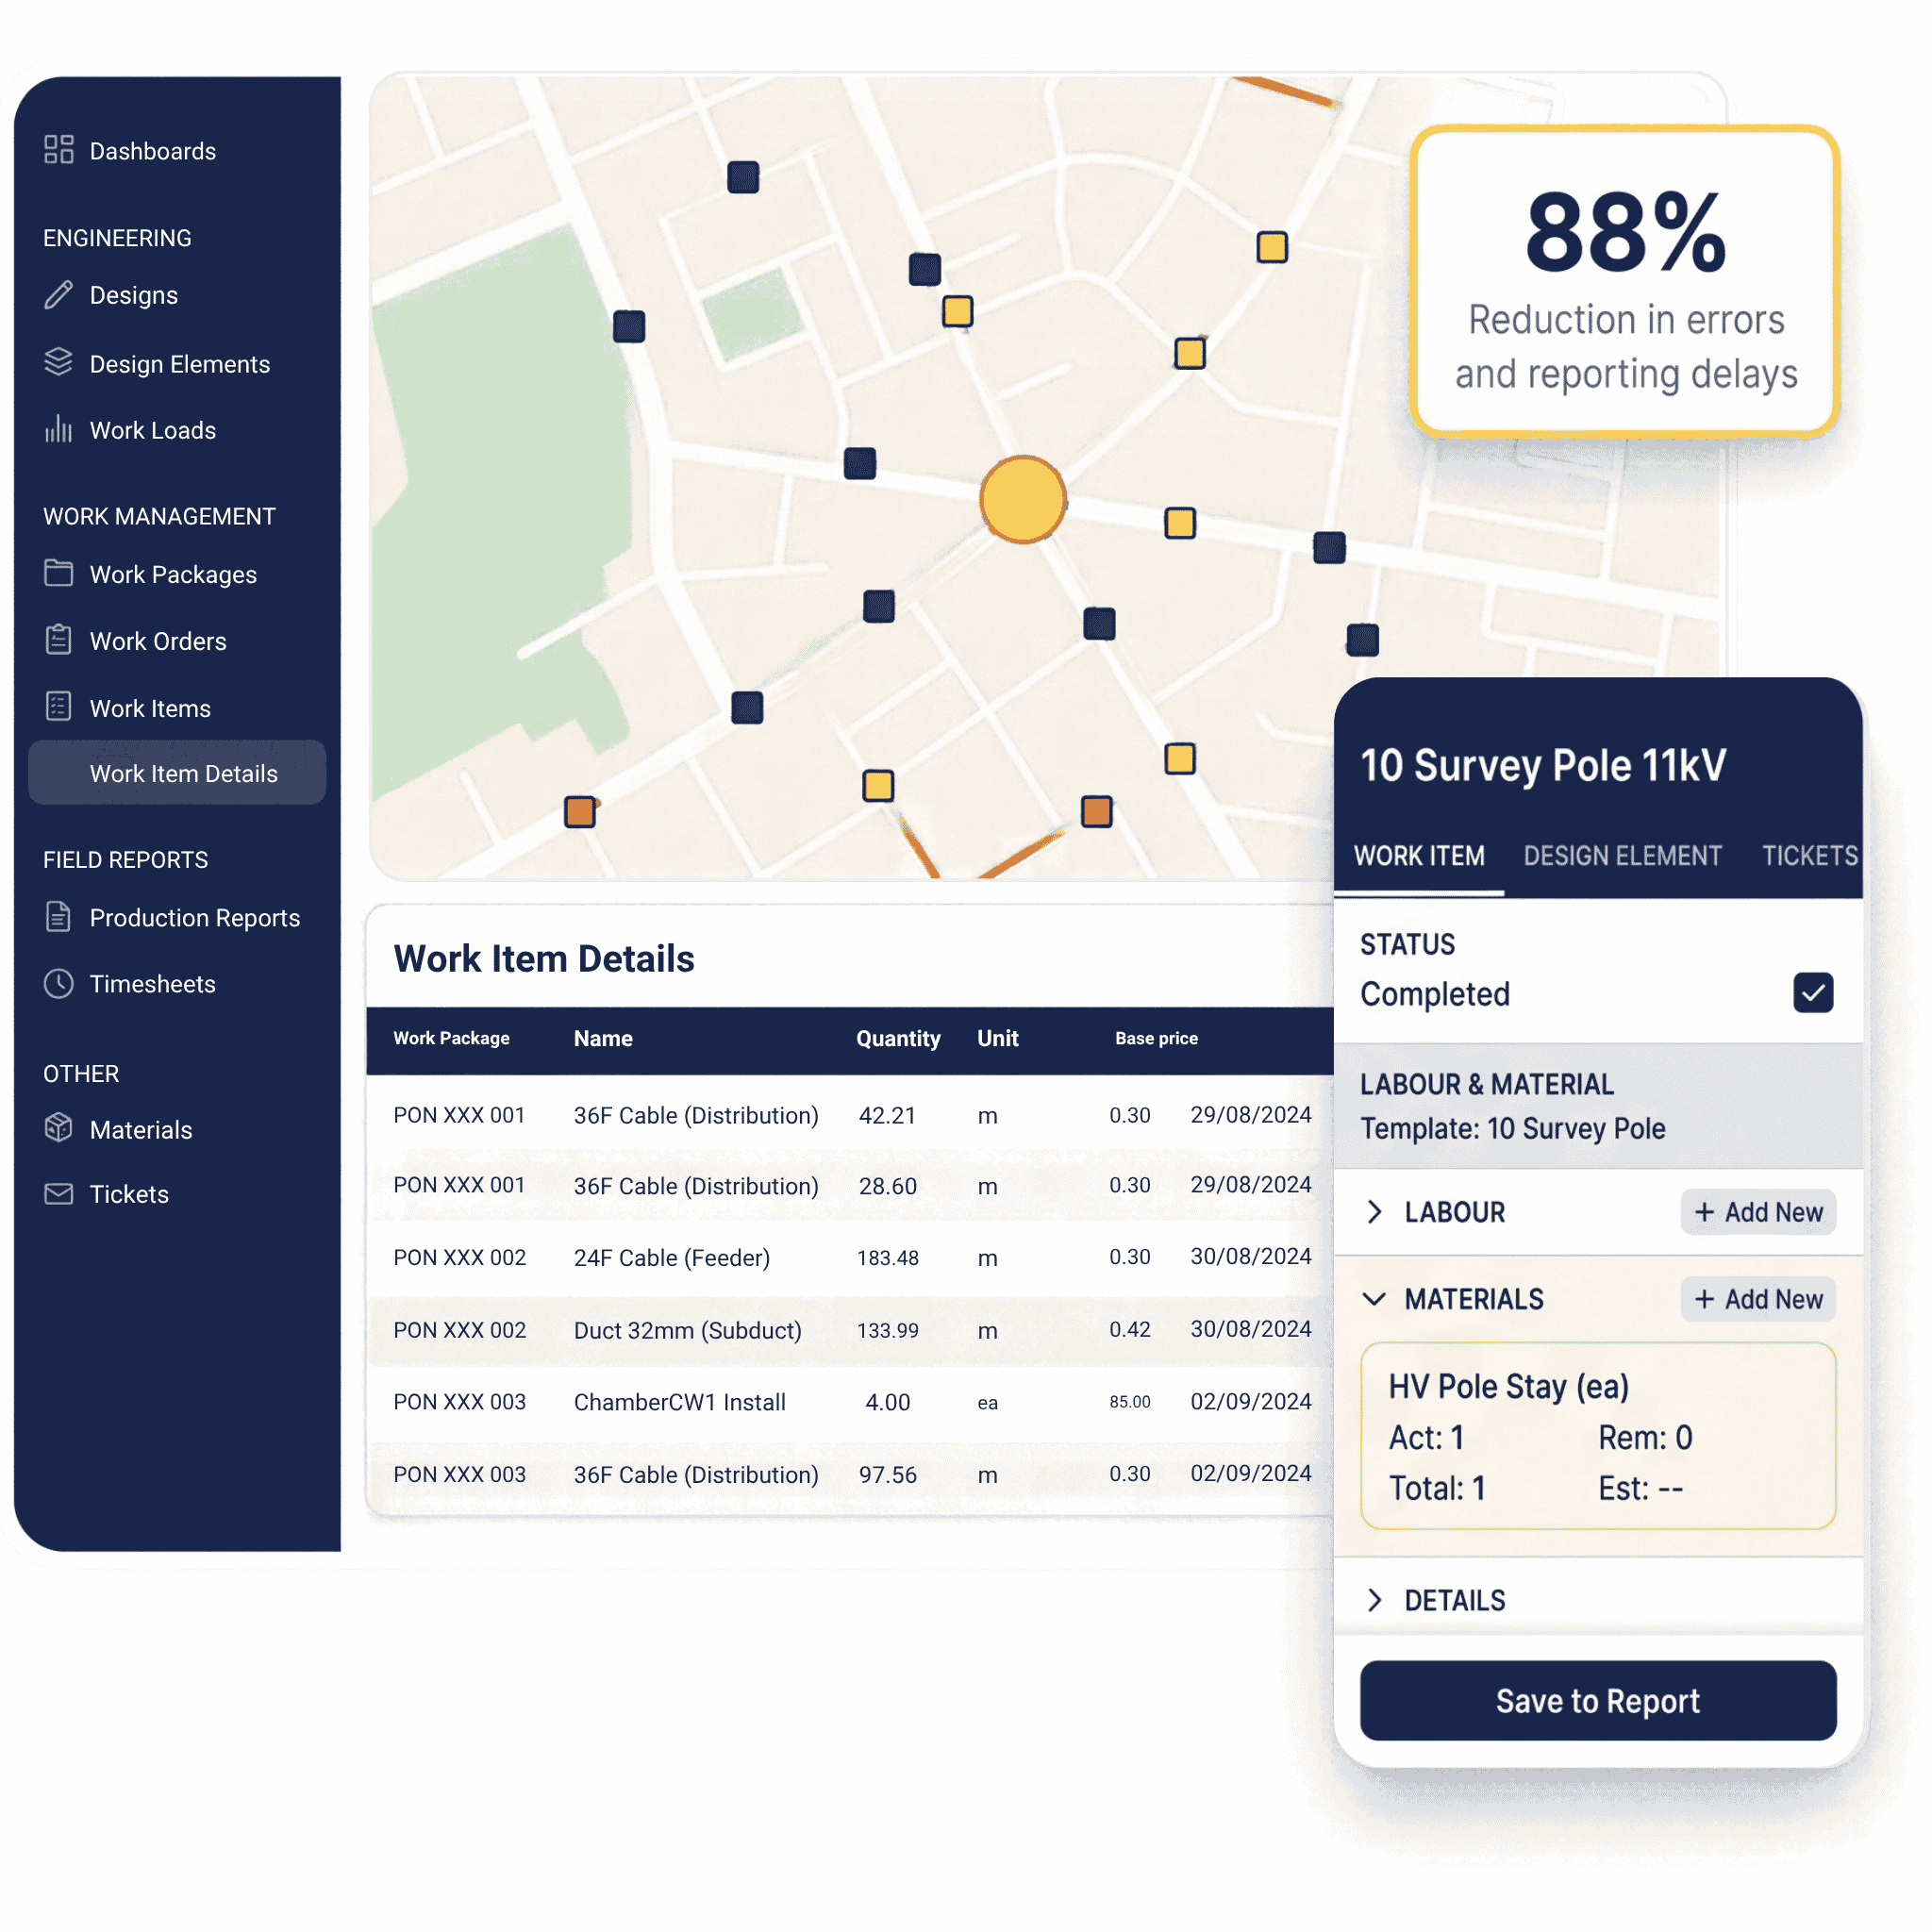The width and height of the screenshot is (1932, 1932).
Task: Switch to the TICKETS tab
Action: [x=1810, y=856]
